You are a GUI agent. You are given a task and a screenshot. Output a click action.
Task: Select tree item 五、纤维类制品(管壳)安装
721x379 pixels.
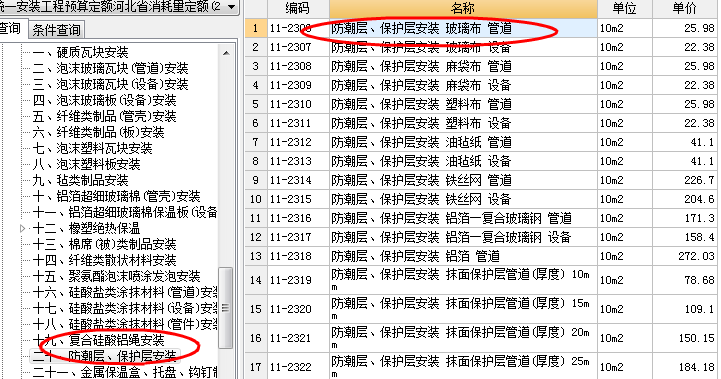(x=104, y=116)
